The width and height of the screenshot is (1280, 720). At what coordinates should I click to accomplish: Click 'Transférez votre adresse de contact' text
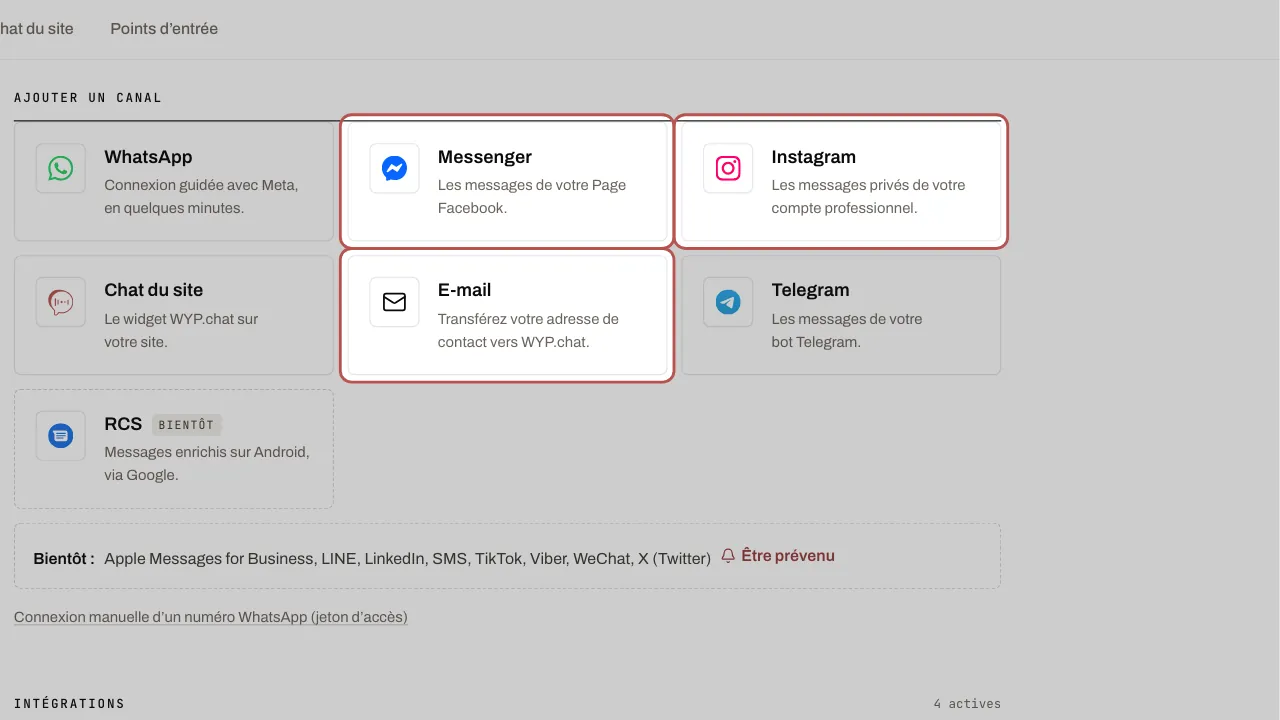528,330
